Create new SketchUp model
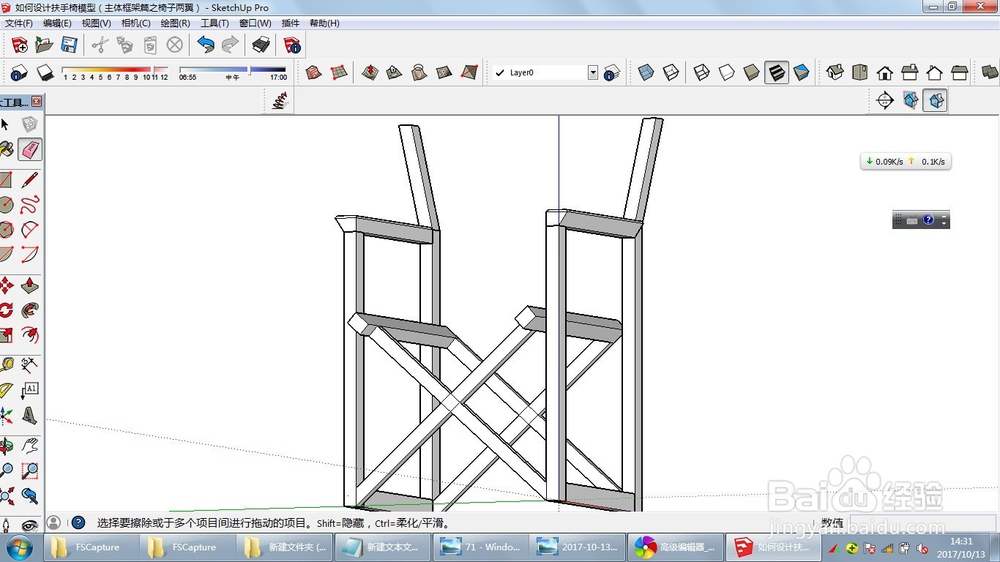This screenshot has width=1000, height=562. 19,45
